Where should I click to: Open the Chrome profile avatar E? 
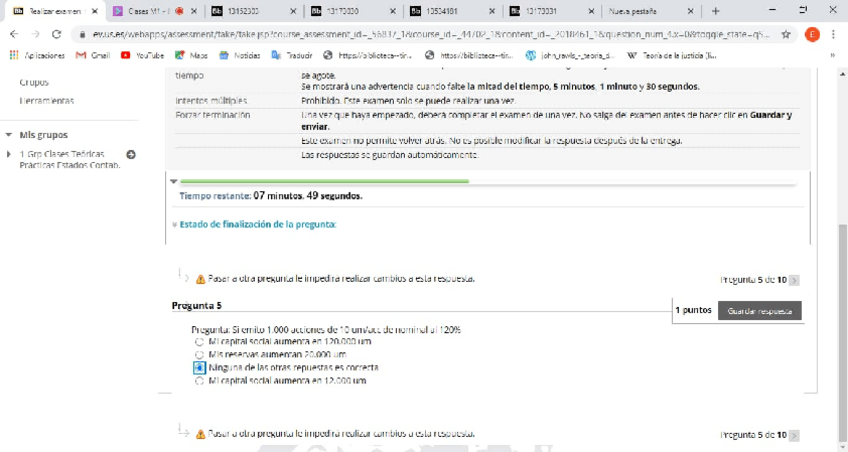tap(812, 34)
